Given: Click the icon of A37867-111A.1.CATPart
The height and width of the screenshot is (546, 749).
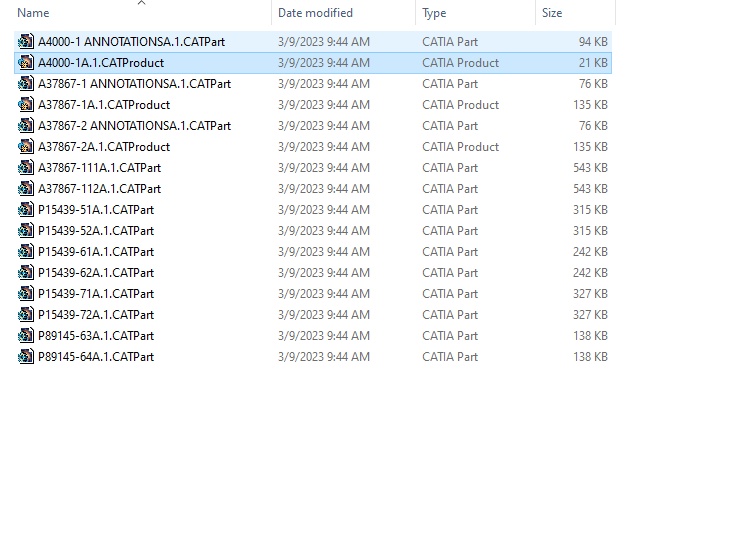Looking at the screenshot, I should tap(26, 168).
